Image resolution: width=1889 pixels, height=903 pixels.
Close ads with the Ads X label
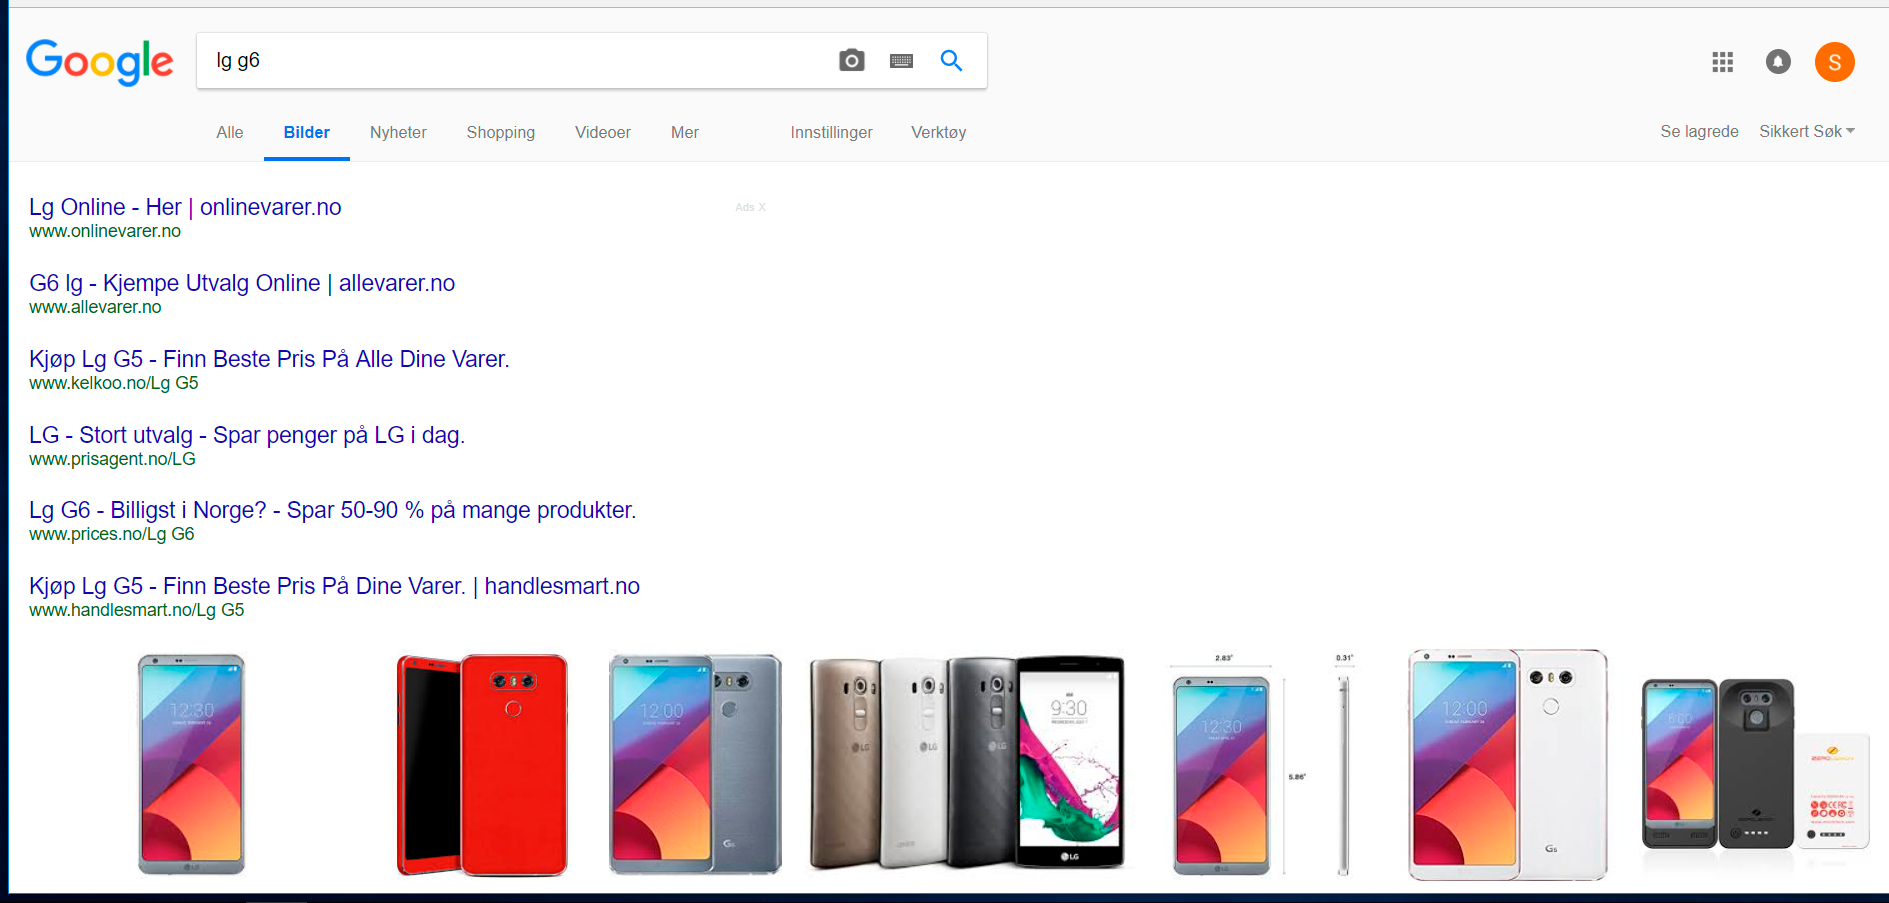(750, 207)
